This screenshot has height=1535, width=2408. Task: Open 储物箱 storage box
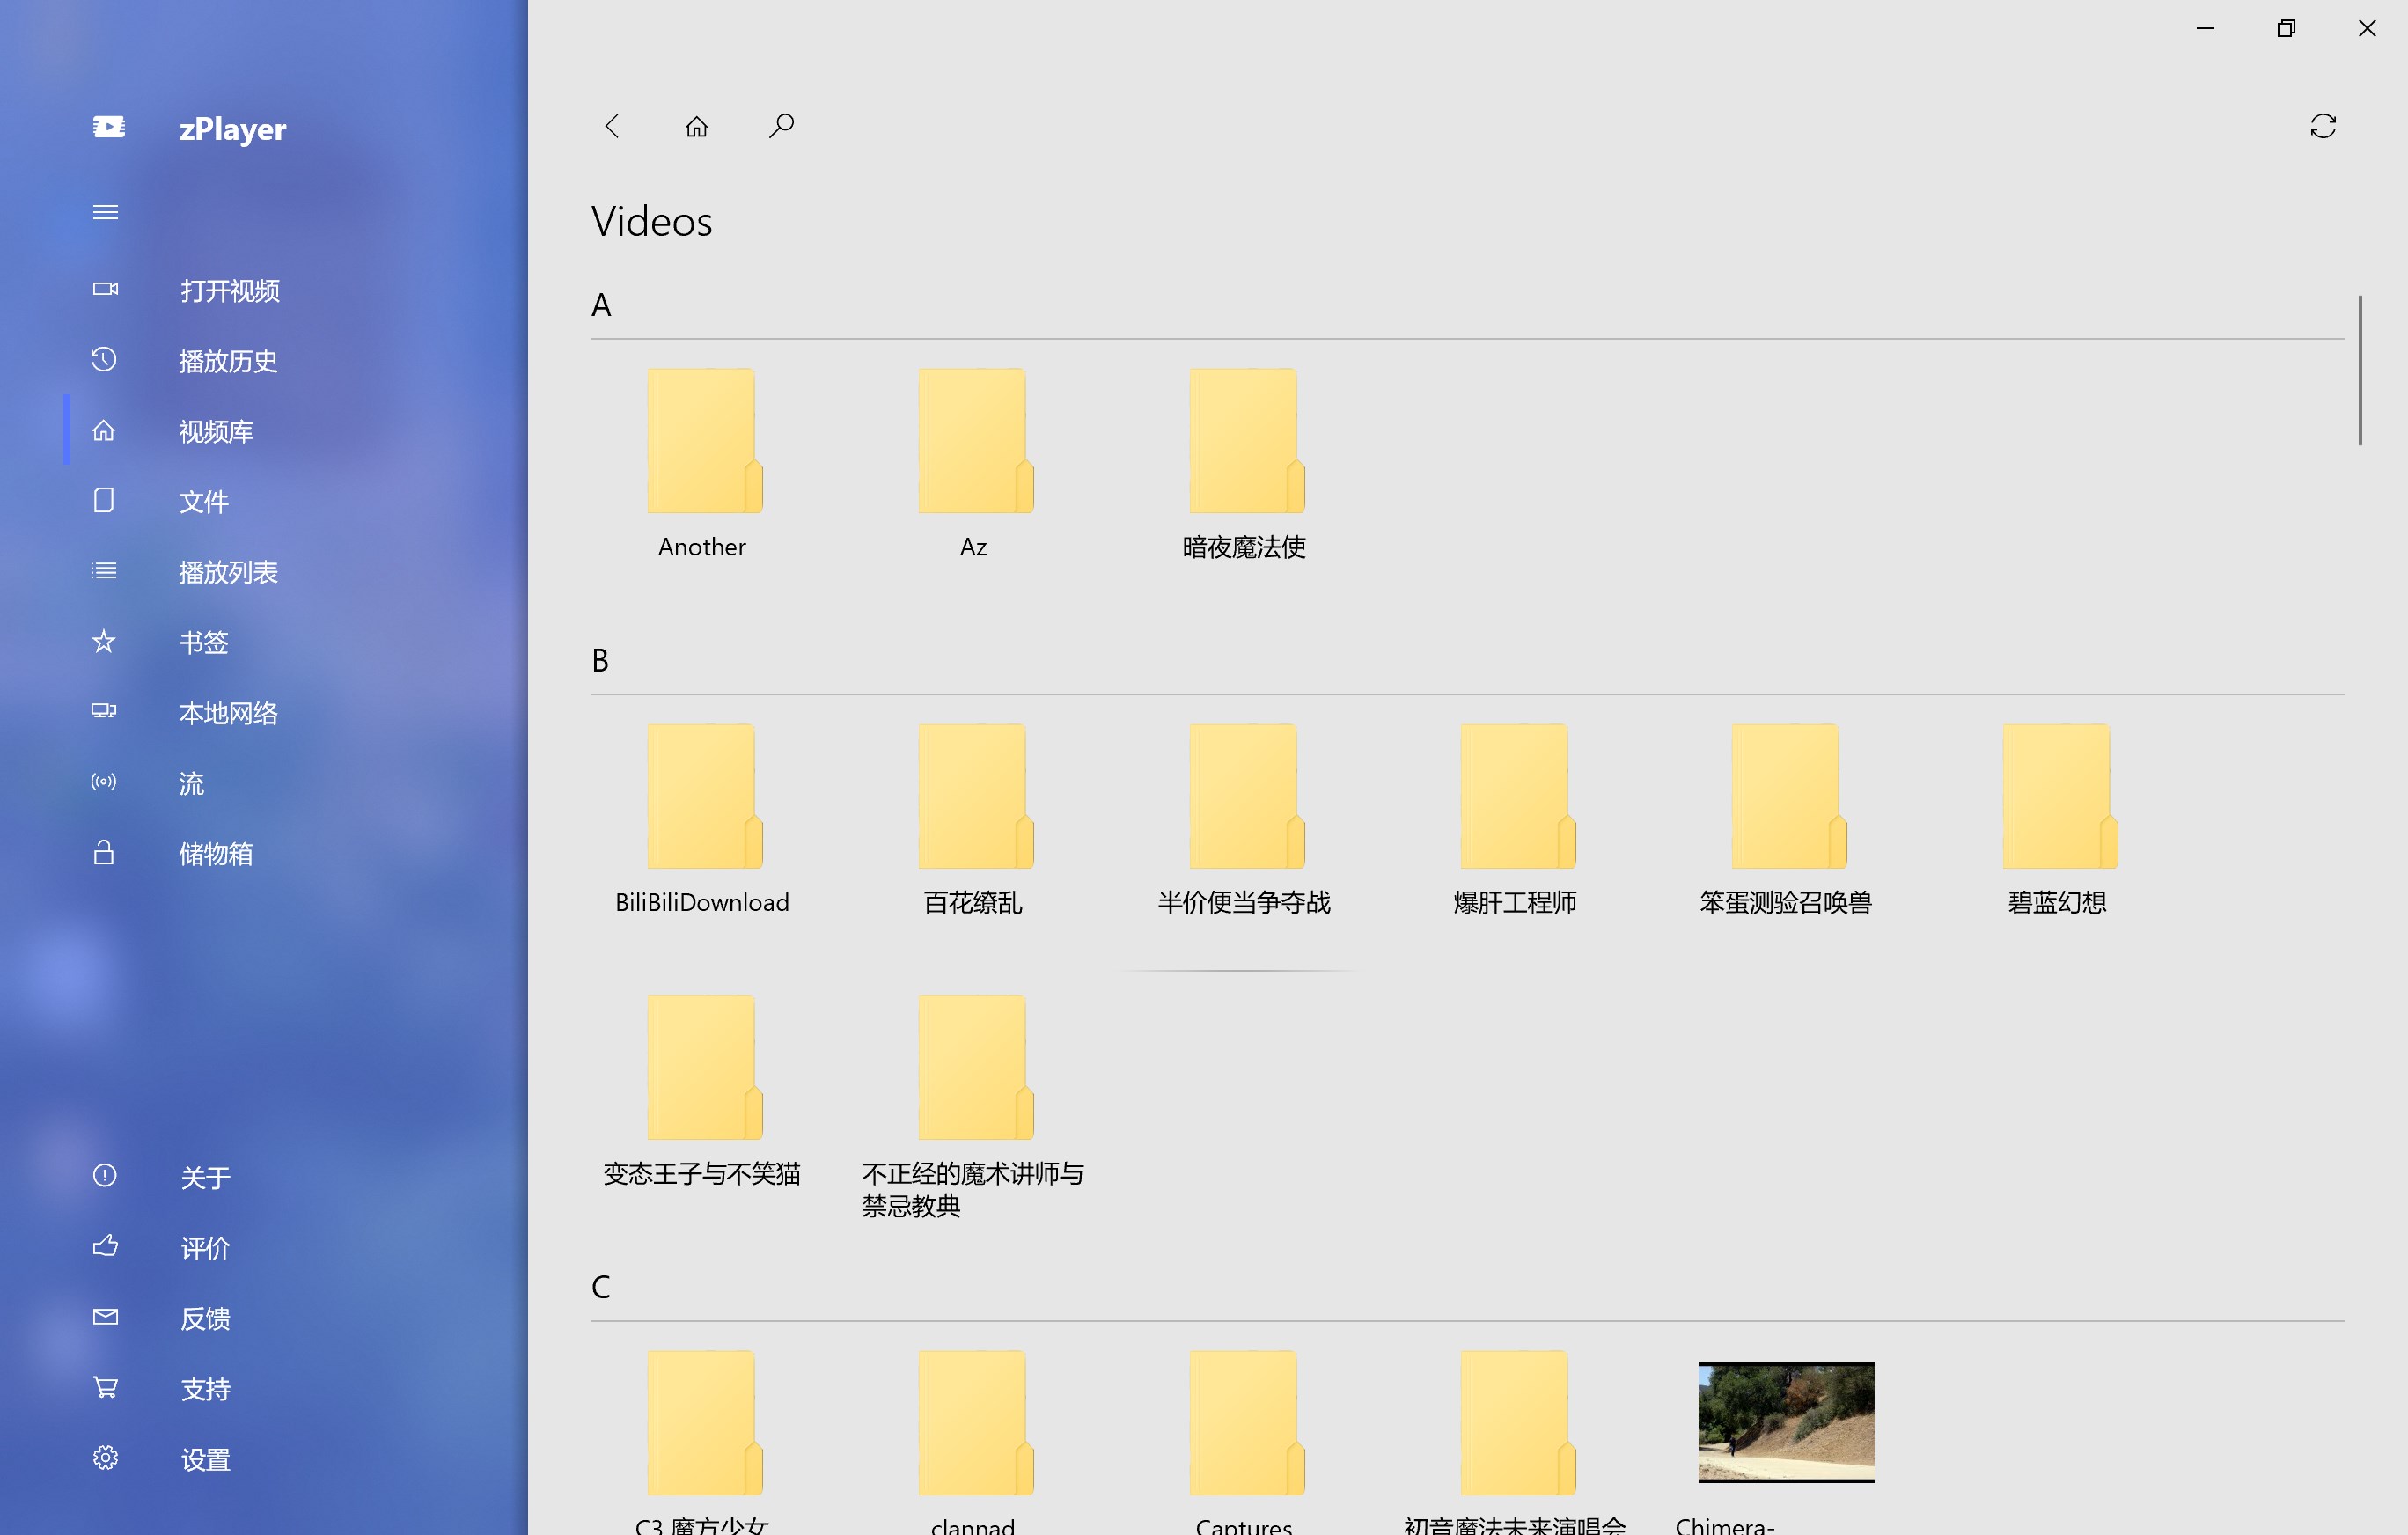(215, 853)
